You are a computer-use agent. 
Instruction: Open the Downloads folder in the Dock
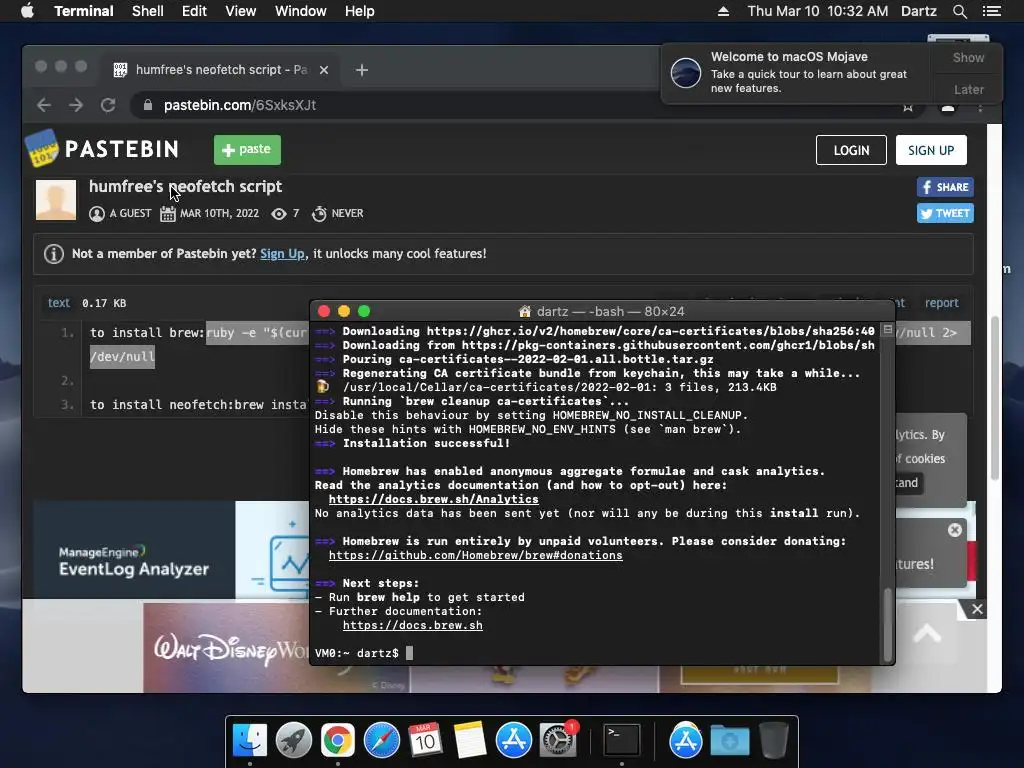pyautogui.click(x=729, y=741)
